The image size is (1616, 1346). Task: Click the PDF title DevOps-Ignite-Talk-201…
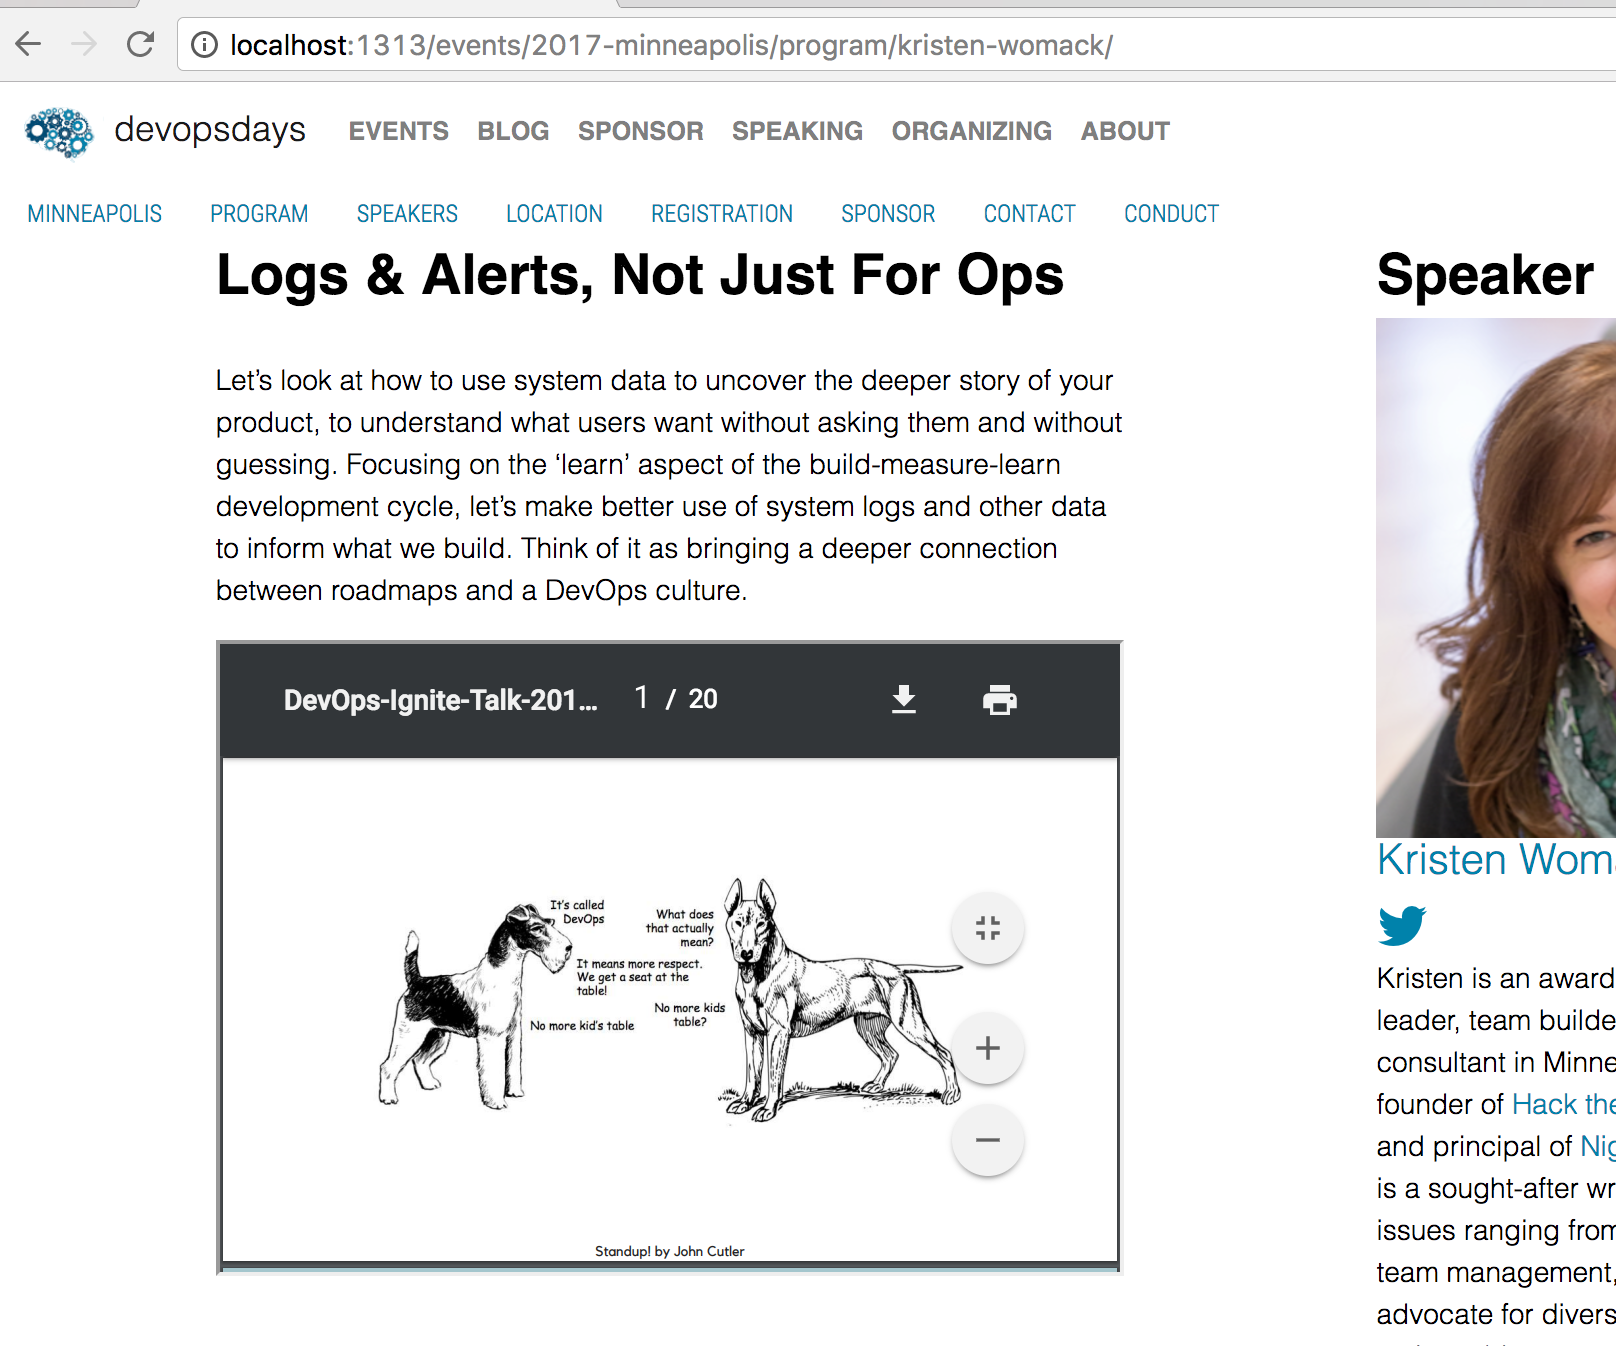click(441, 700)
